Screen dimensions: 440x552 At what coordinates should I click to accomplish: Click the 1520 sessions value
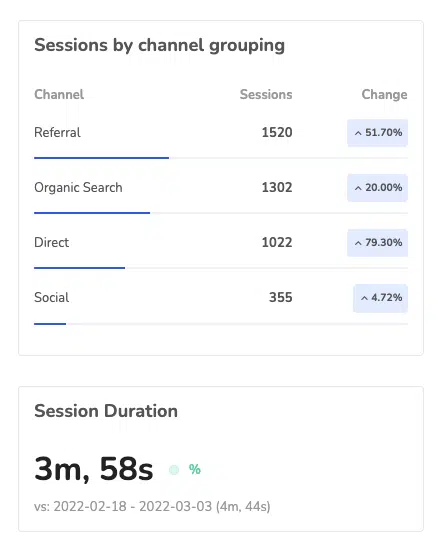pos(277,132)
